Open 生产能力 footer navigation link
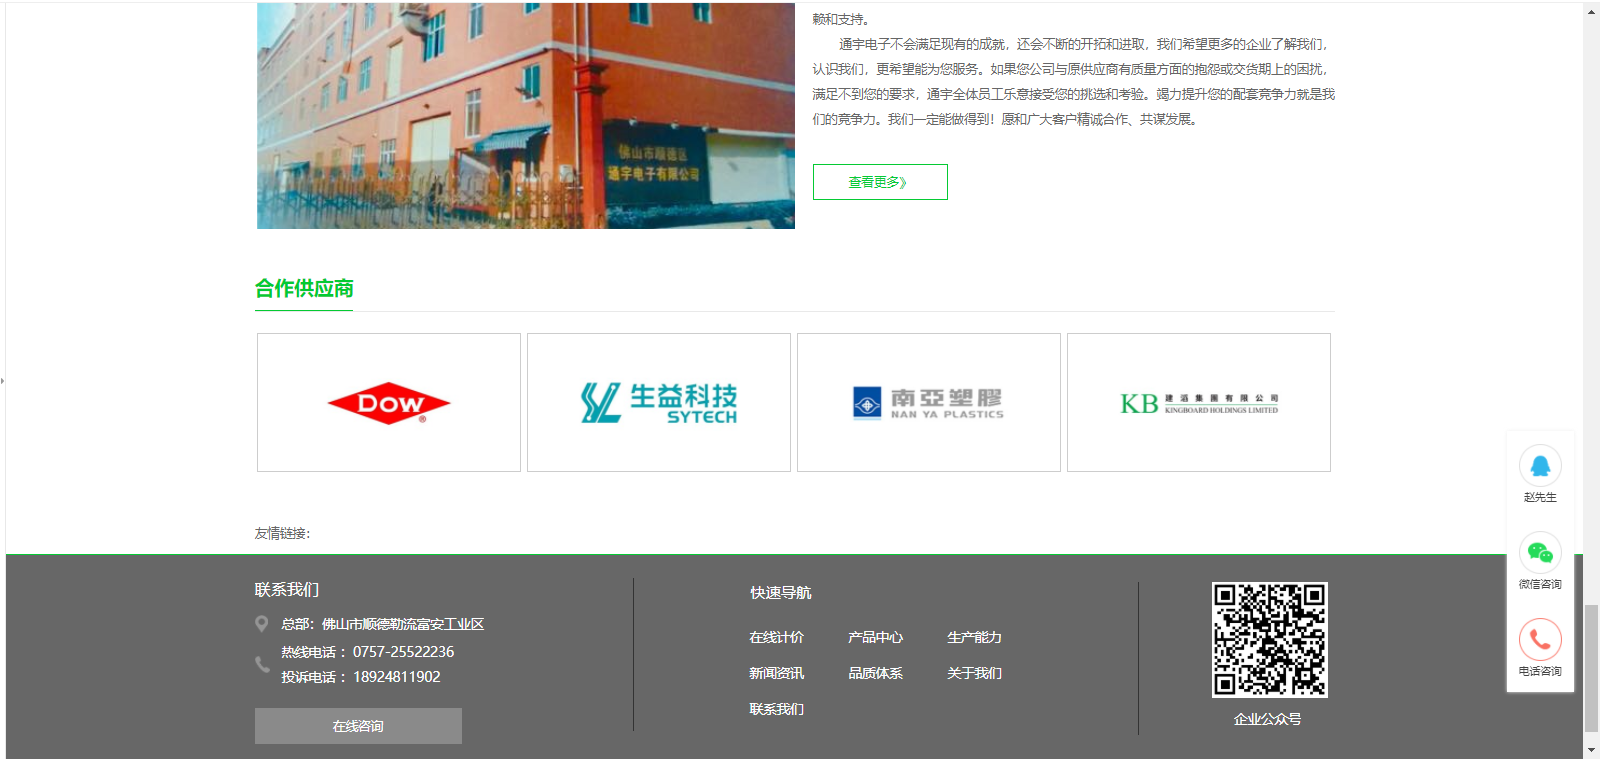Screen dimensions: 1600x759 tap(974, 637)
